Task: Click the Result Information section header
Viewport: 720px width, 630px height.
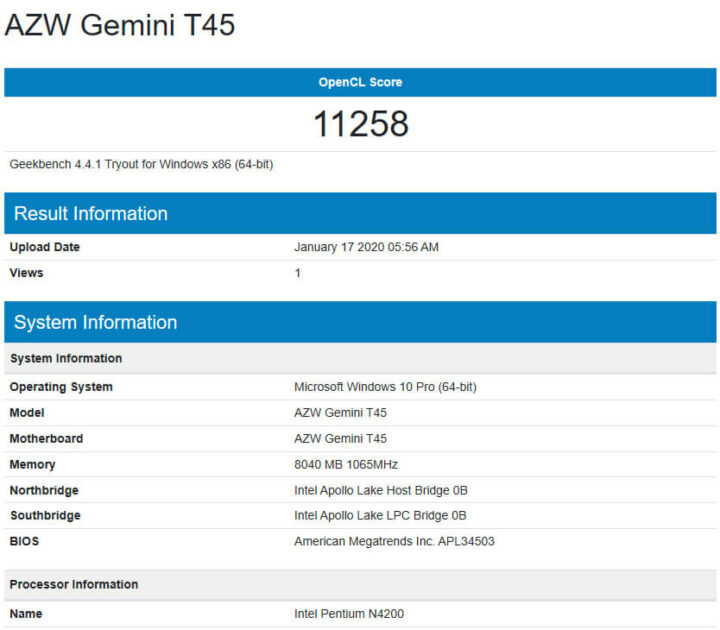Action: click(91, 213)
